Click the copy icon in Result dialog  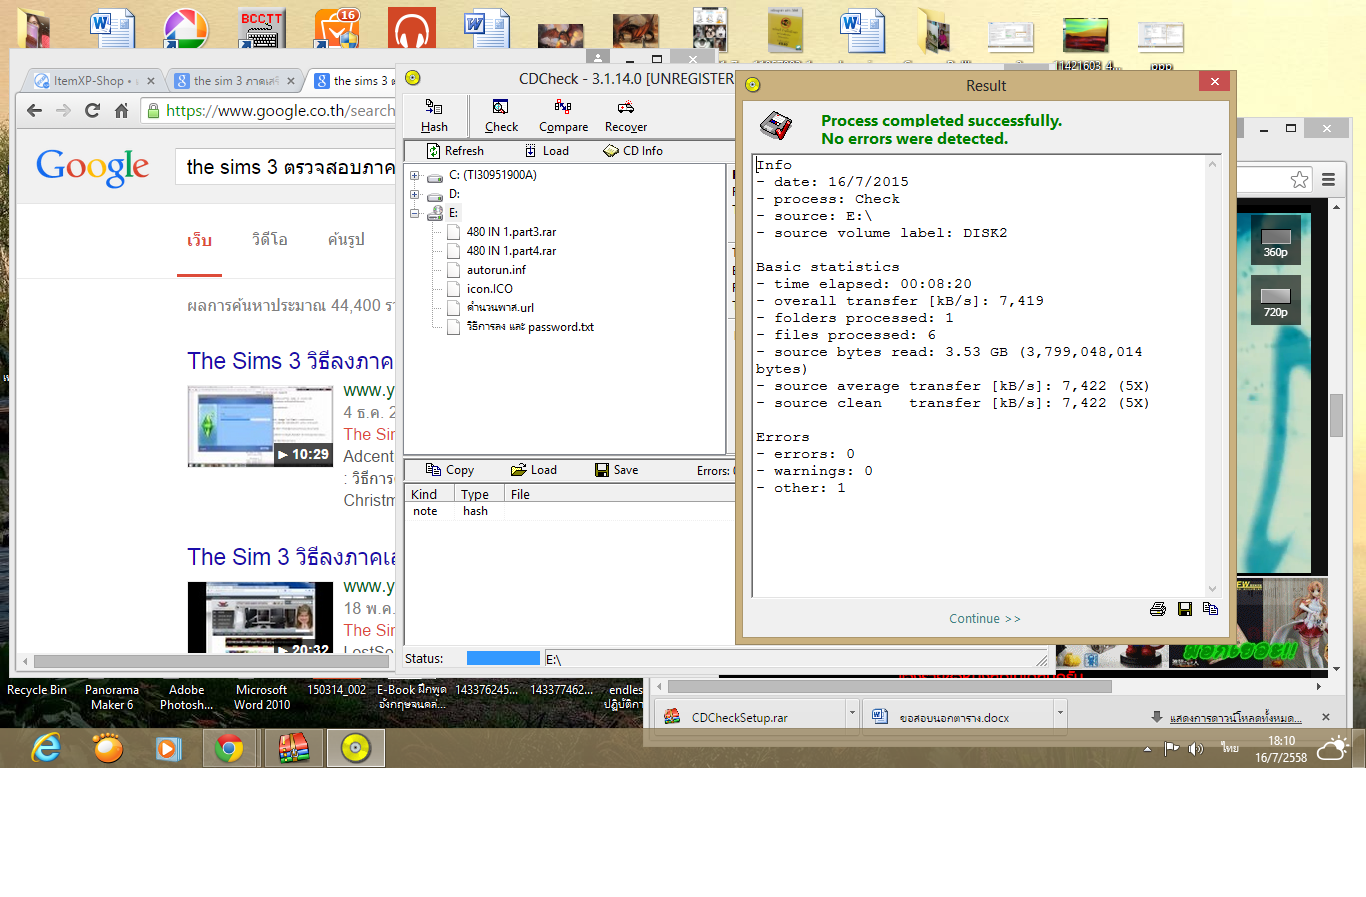click(1211, 609)
